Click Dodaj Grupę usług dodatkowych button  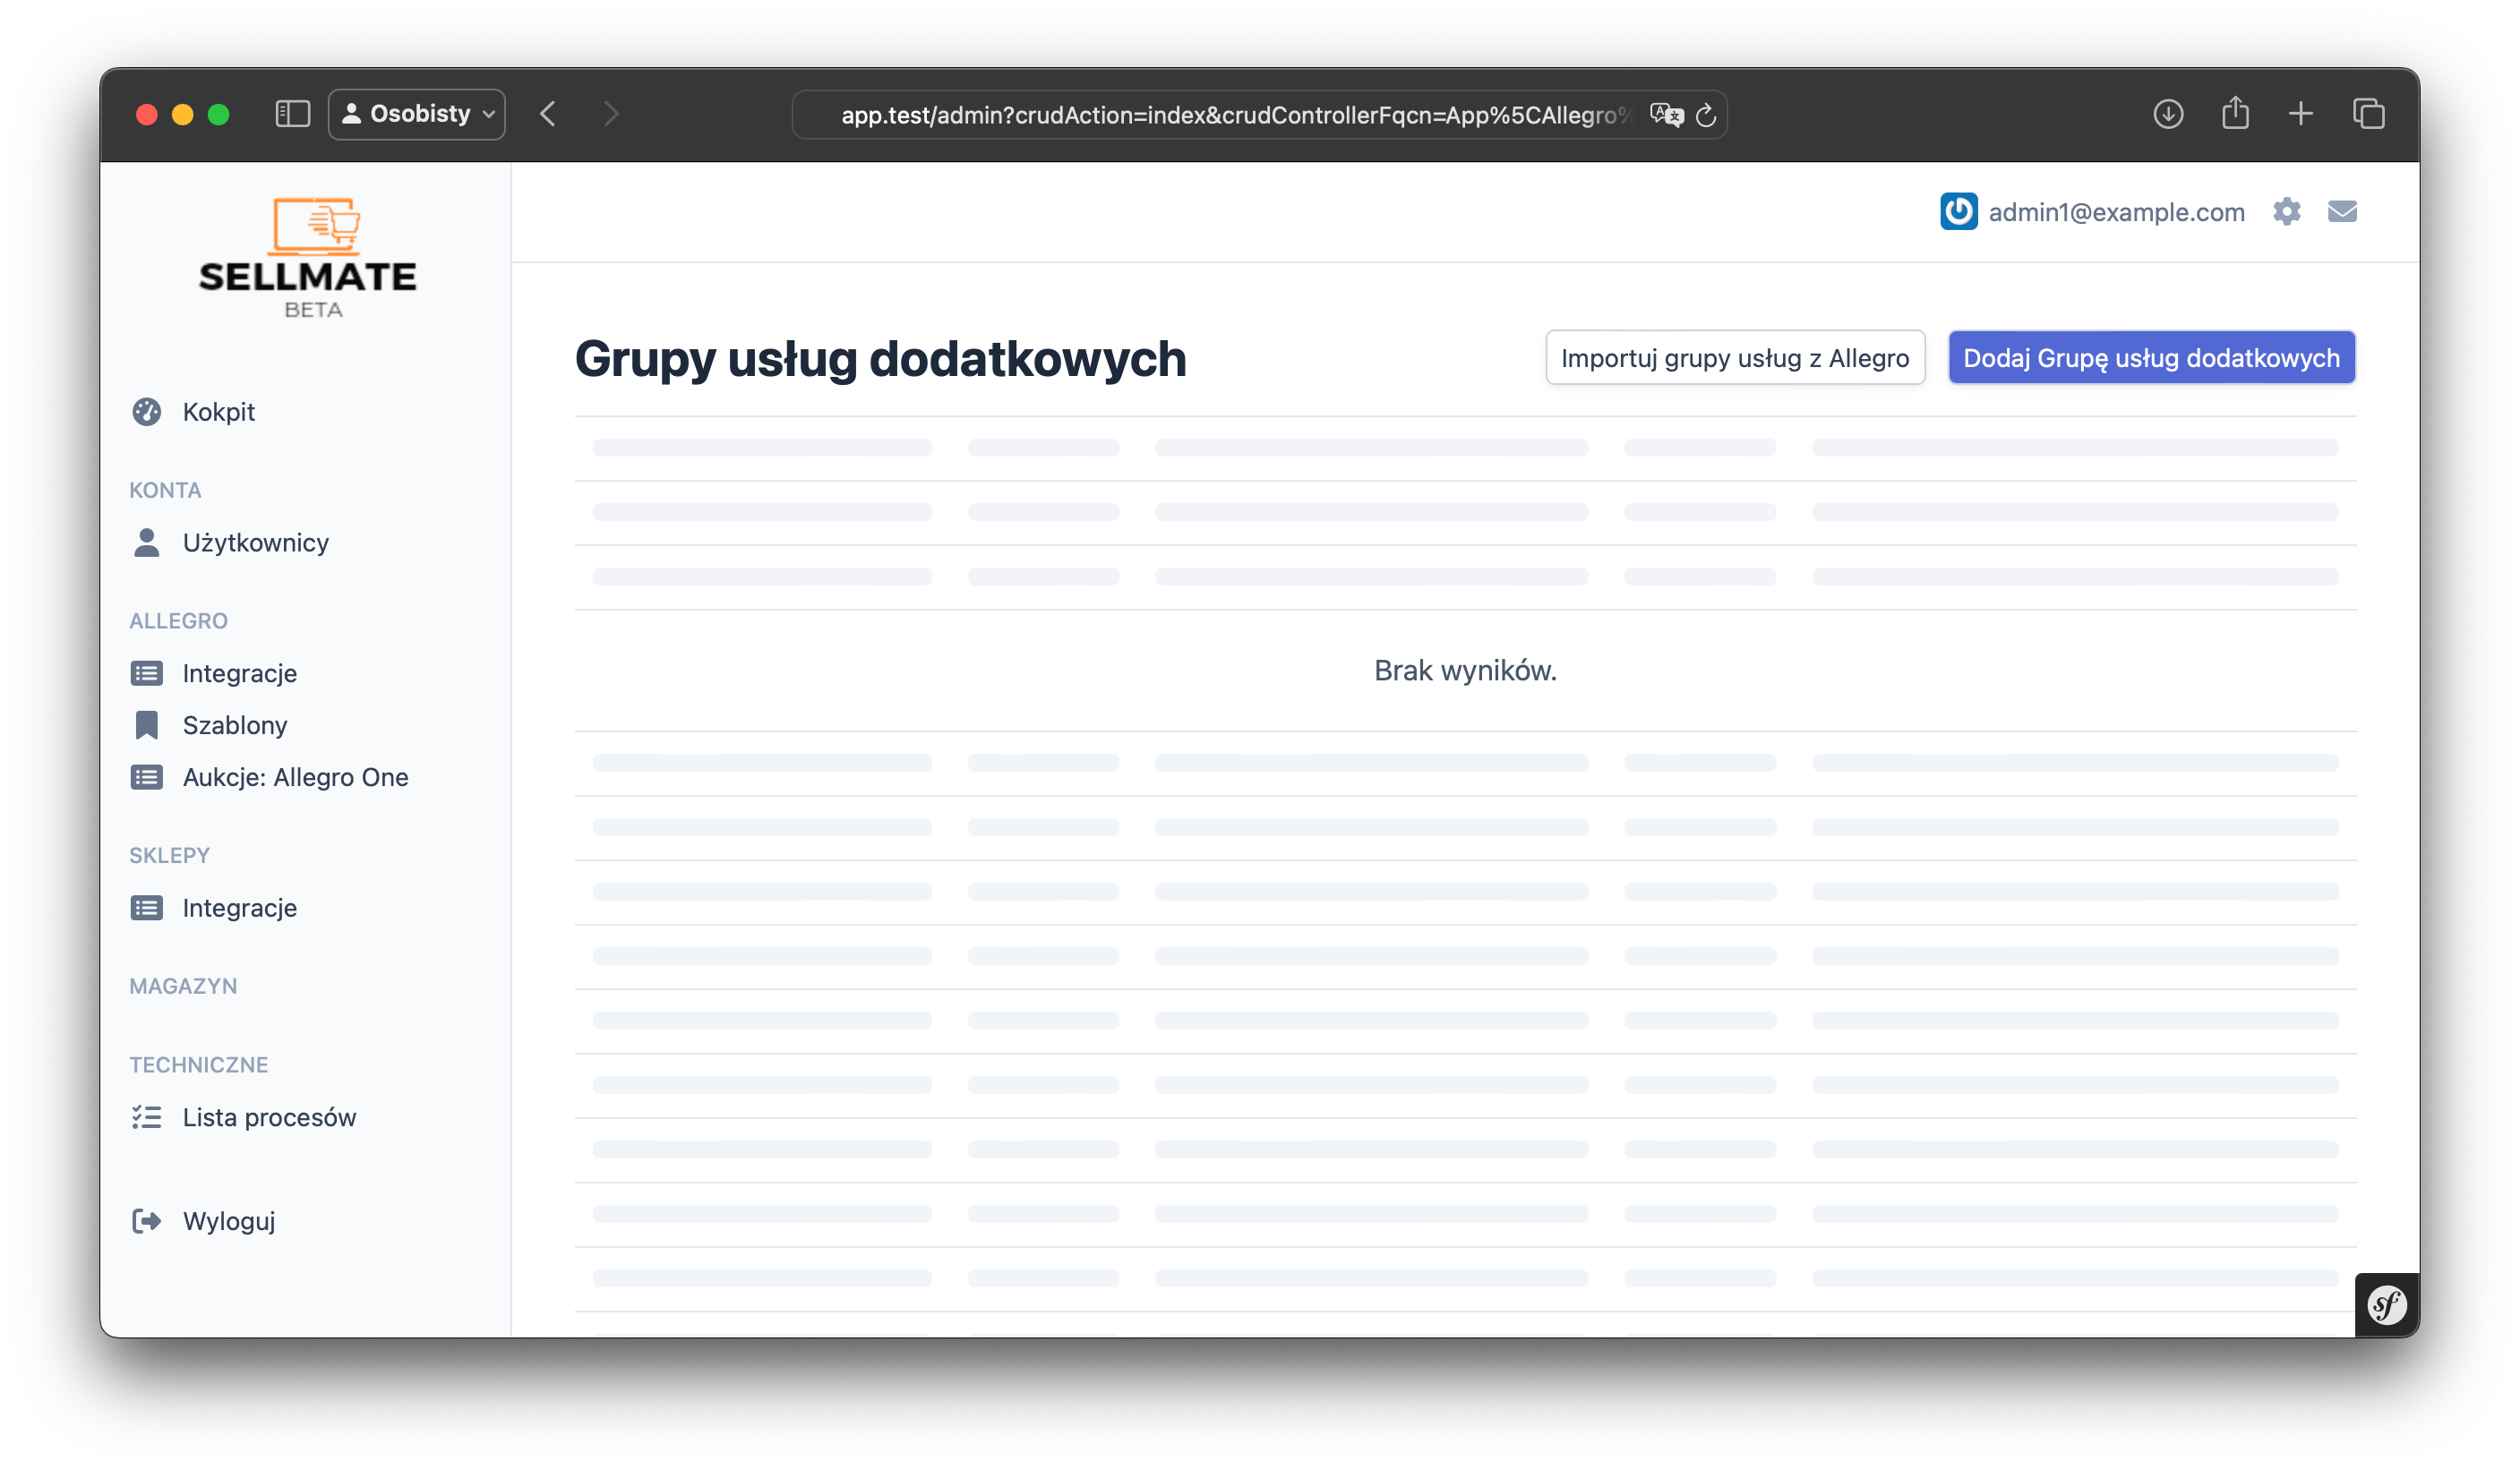coord(2151,358)
